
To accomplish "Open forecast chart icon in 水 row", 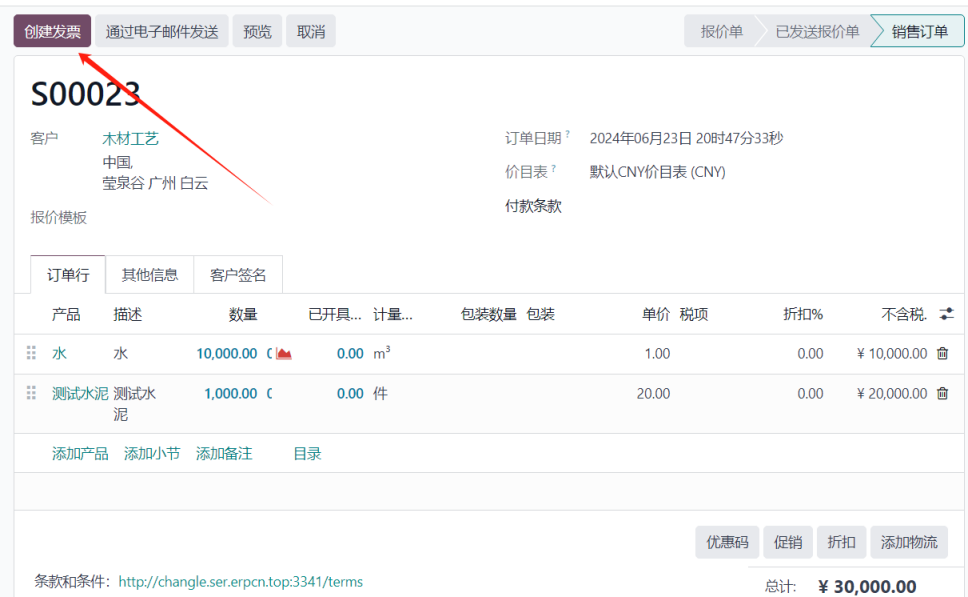I will pos(283,354).
